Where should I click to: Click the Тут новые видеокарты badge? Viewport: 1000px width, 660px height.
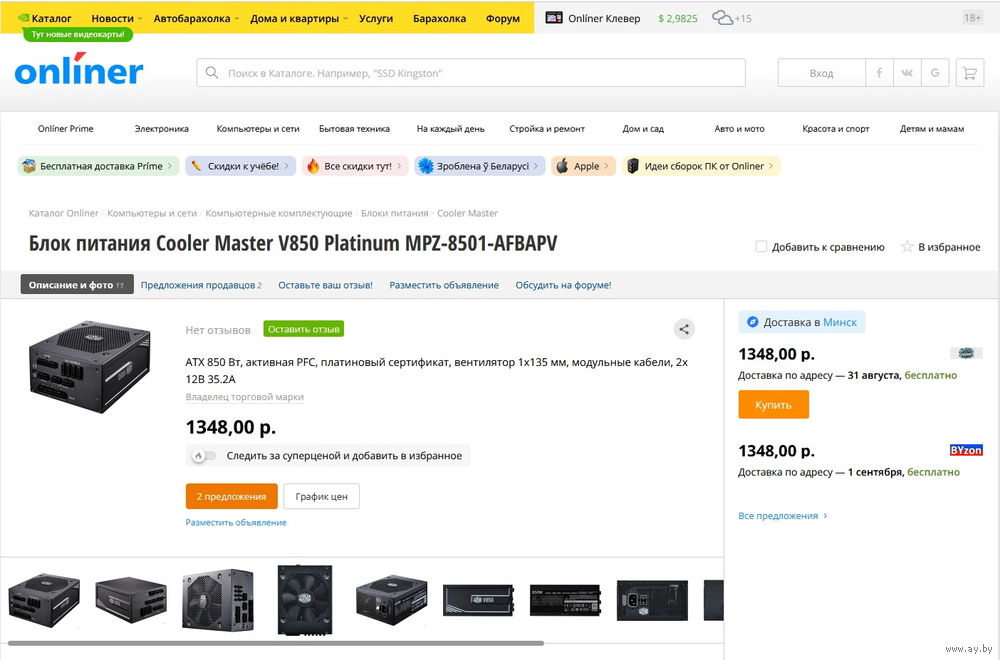coord(78,34)
